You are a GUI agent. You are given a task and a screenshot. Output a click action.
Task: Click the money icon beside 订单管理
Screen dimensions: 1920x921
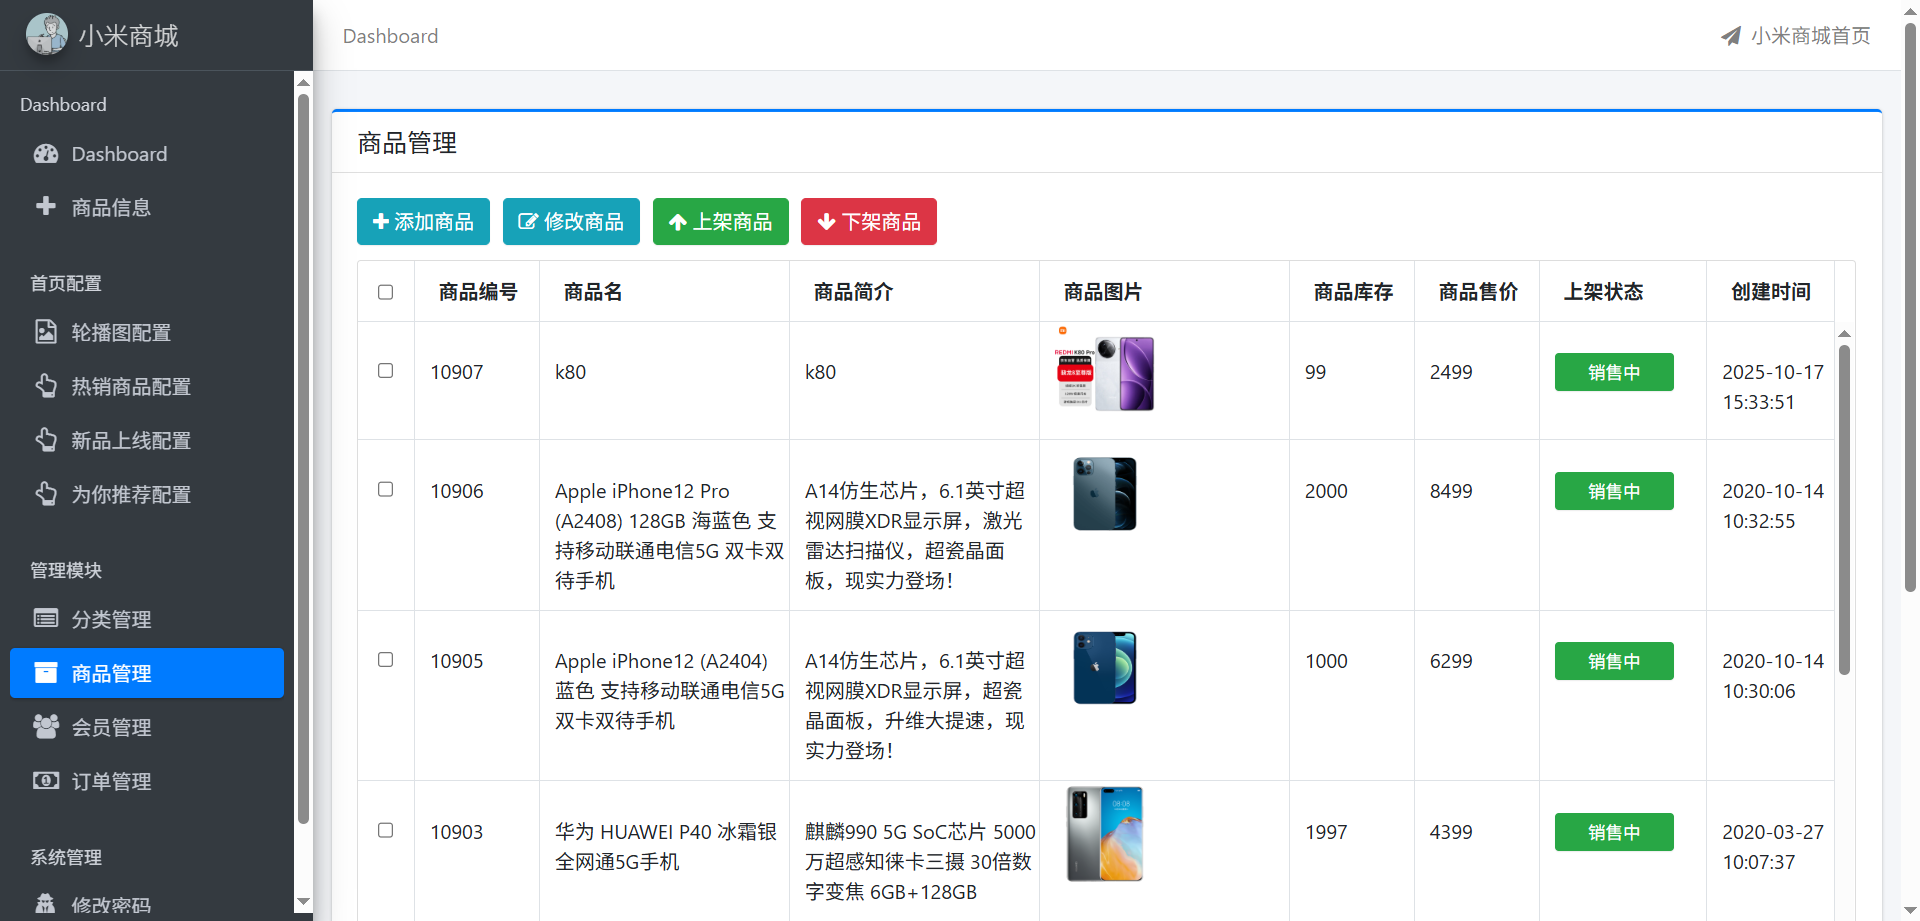click(46, 780)
